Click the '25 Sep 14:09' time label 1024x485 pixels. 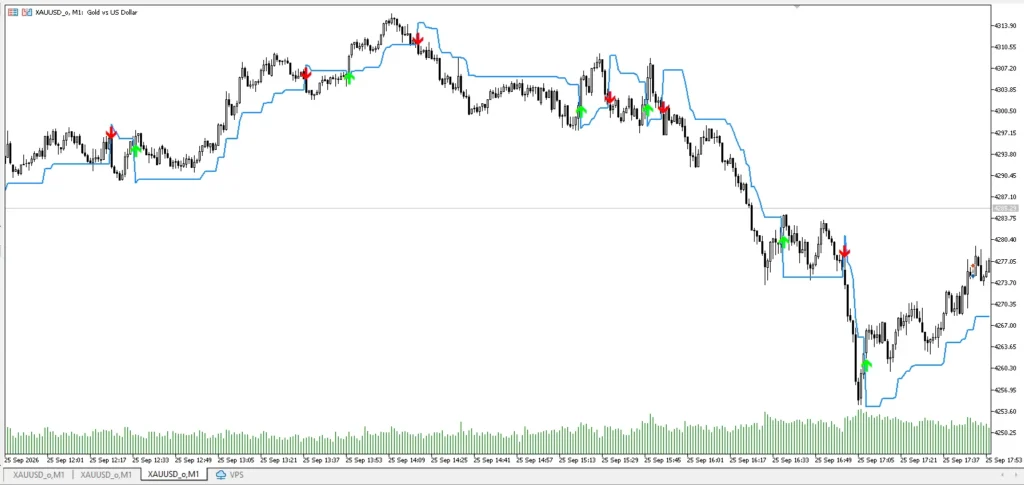pyautogui.click(x=406, y=460)
